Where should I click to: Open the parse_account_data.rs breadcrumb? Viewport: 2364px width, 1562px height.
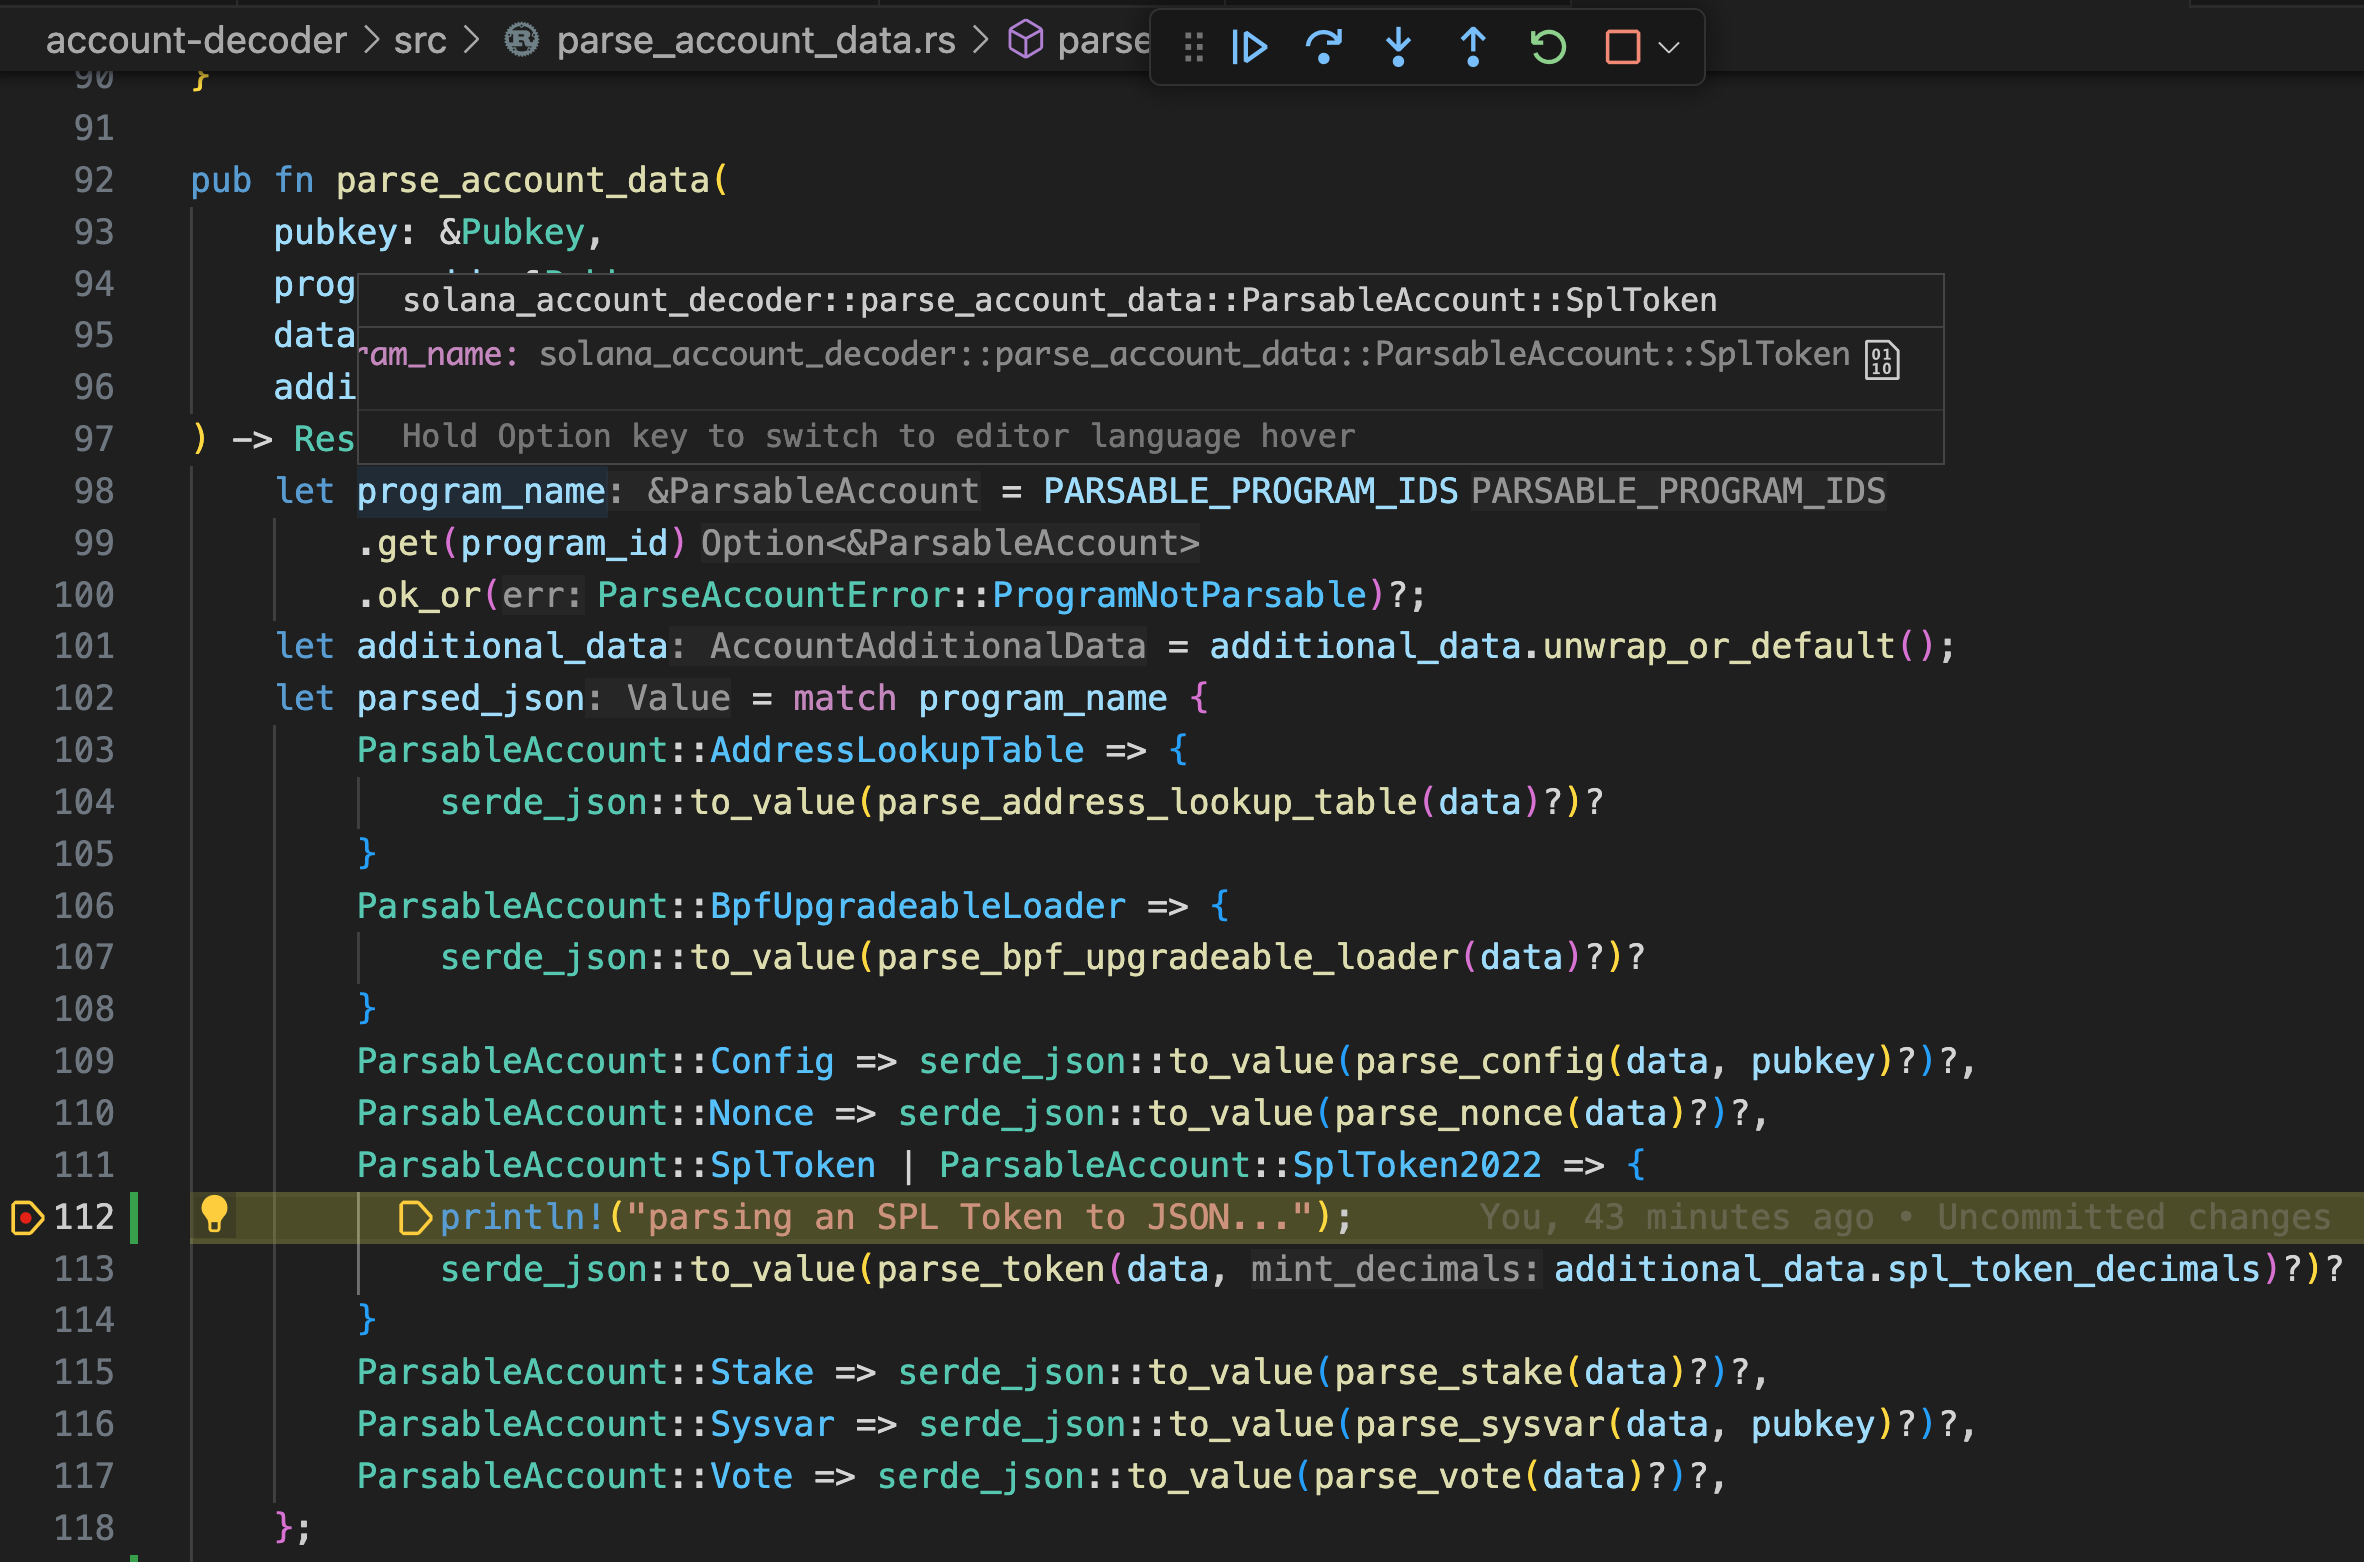(756, 40)
